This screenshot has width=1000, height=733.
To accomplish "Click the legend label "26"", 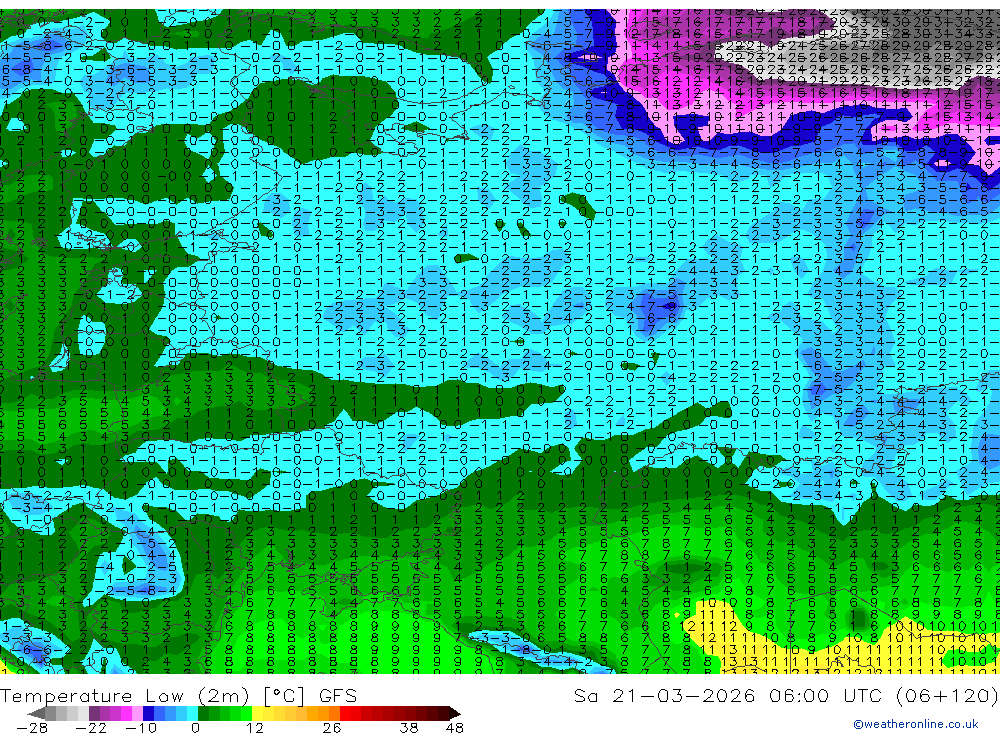I will (332, 727).
